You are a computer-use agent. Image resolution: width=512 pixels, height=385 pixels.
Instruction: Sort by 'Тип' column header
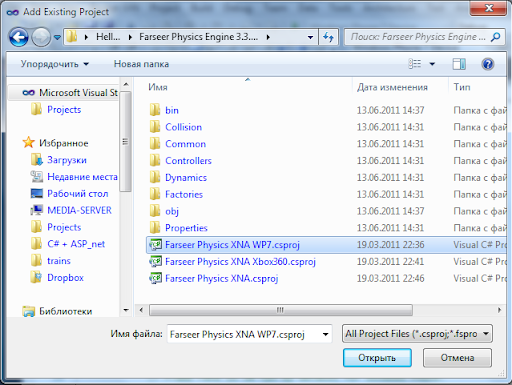[x=462, y=87]
